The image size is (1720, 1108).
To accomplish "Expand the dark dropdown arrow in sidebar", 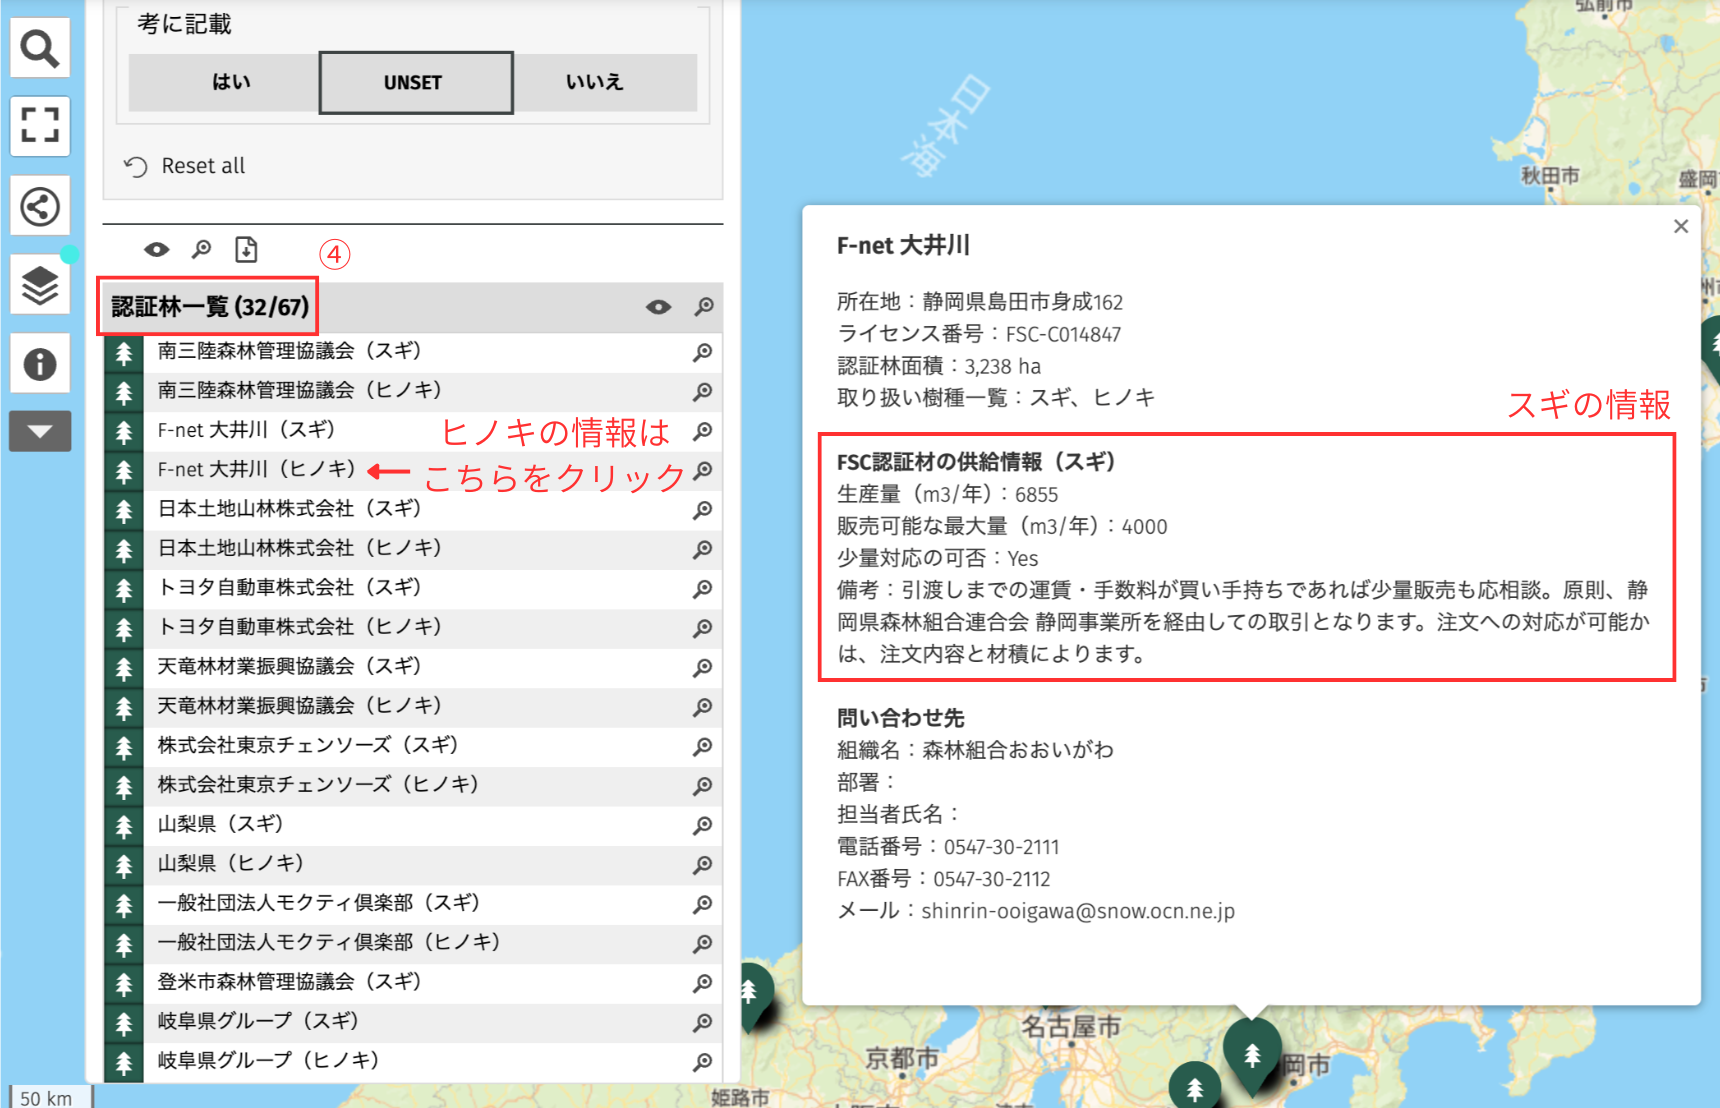I will click(40, 432).
